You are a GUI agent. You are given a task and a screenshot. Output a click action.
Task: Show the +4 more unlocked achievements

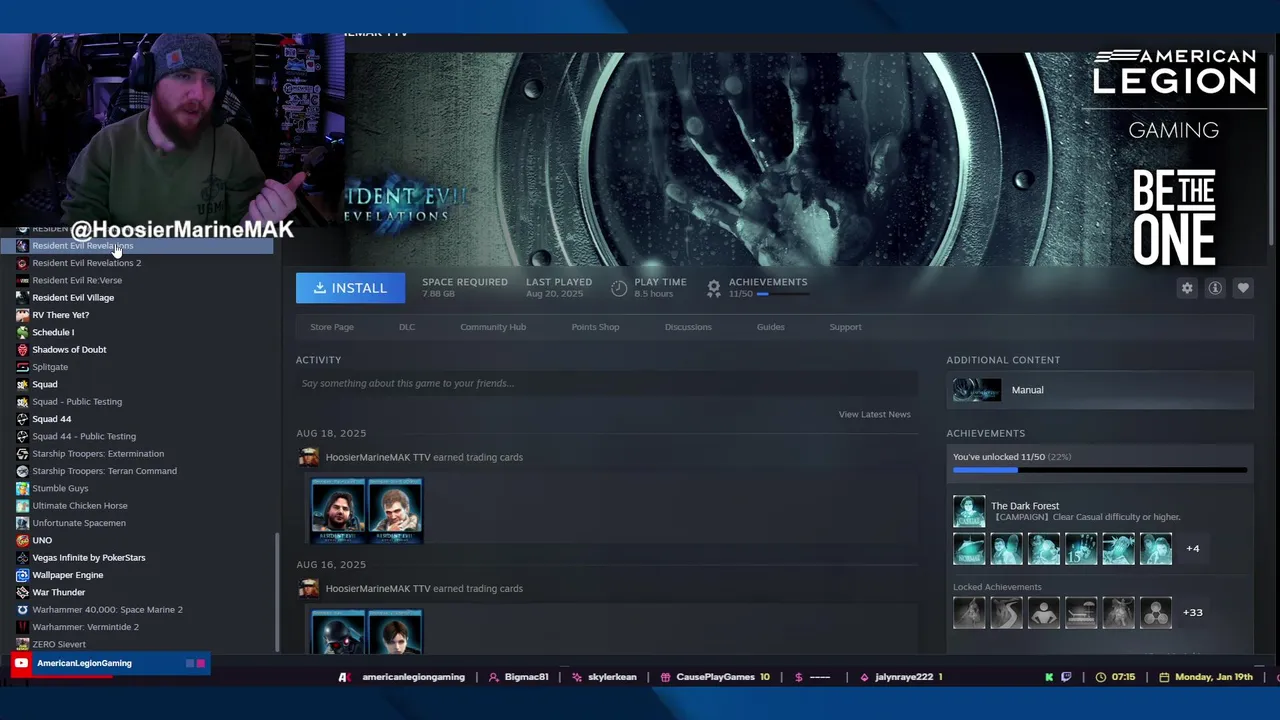click(x=1192, y=548)
